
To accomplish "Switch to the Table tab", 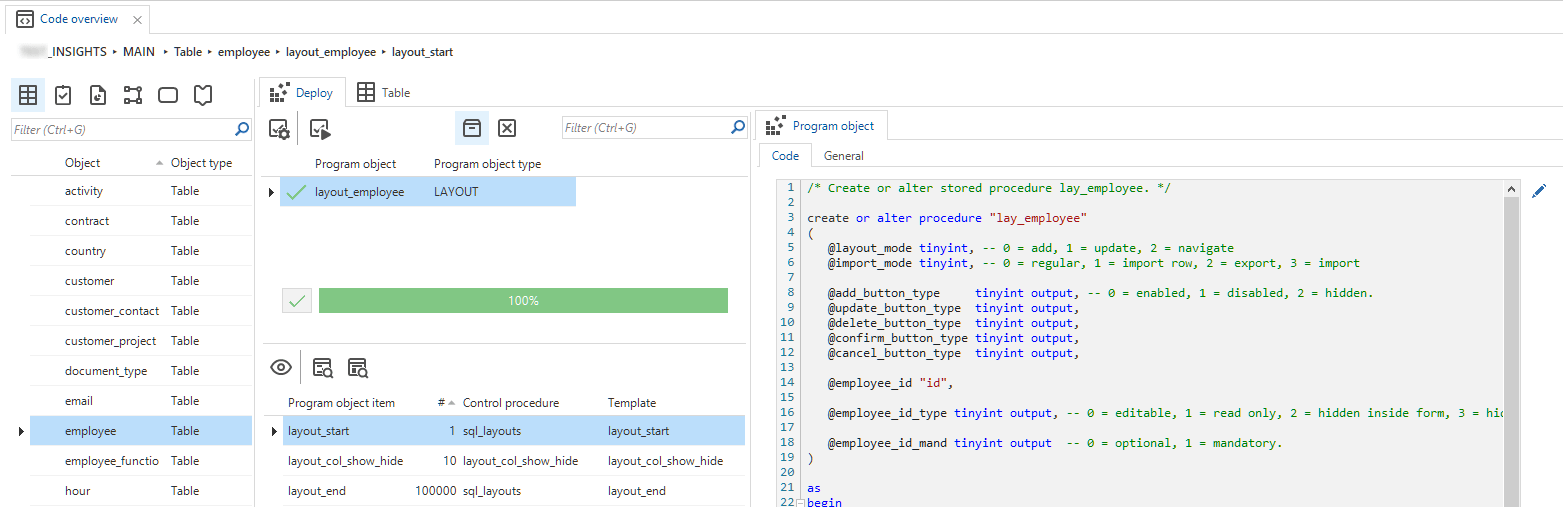I will click(384, 93).
